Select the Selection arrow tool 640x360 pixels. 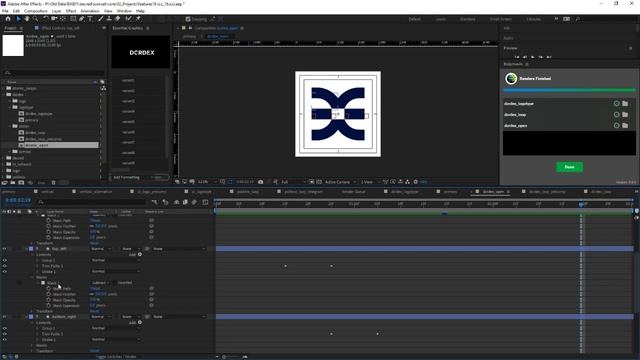coord(18,19)
